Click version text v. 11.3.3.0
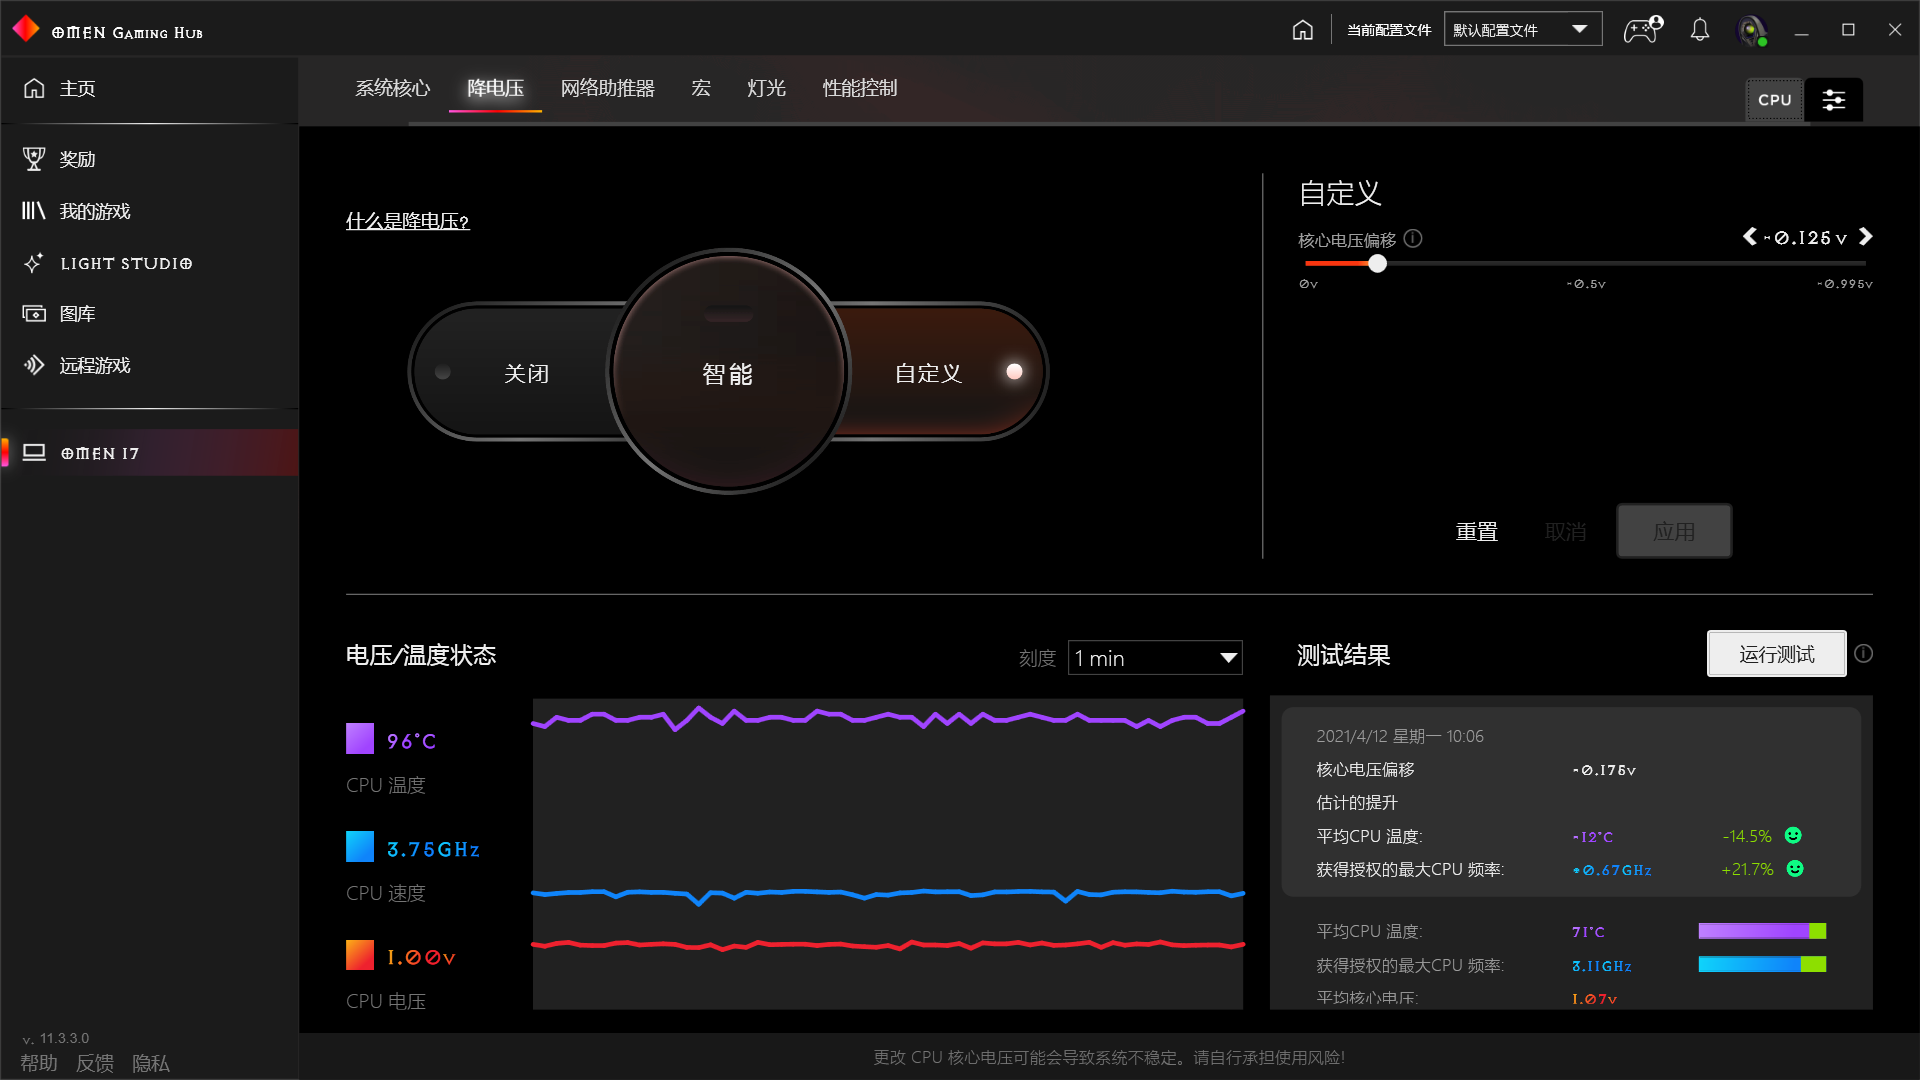Screen dimensions: 1920x1080 click(x=55, y=1038)
